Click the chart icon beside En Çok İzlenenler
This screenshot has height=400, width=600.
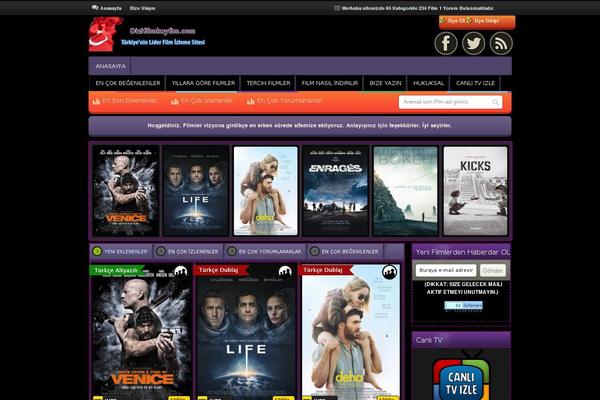pyautogui.click(x=175, y=101)
